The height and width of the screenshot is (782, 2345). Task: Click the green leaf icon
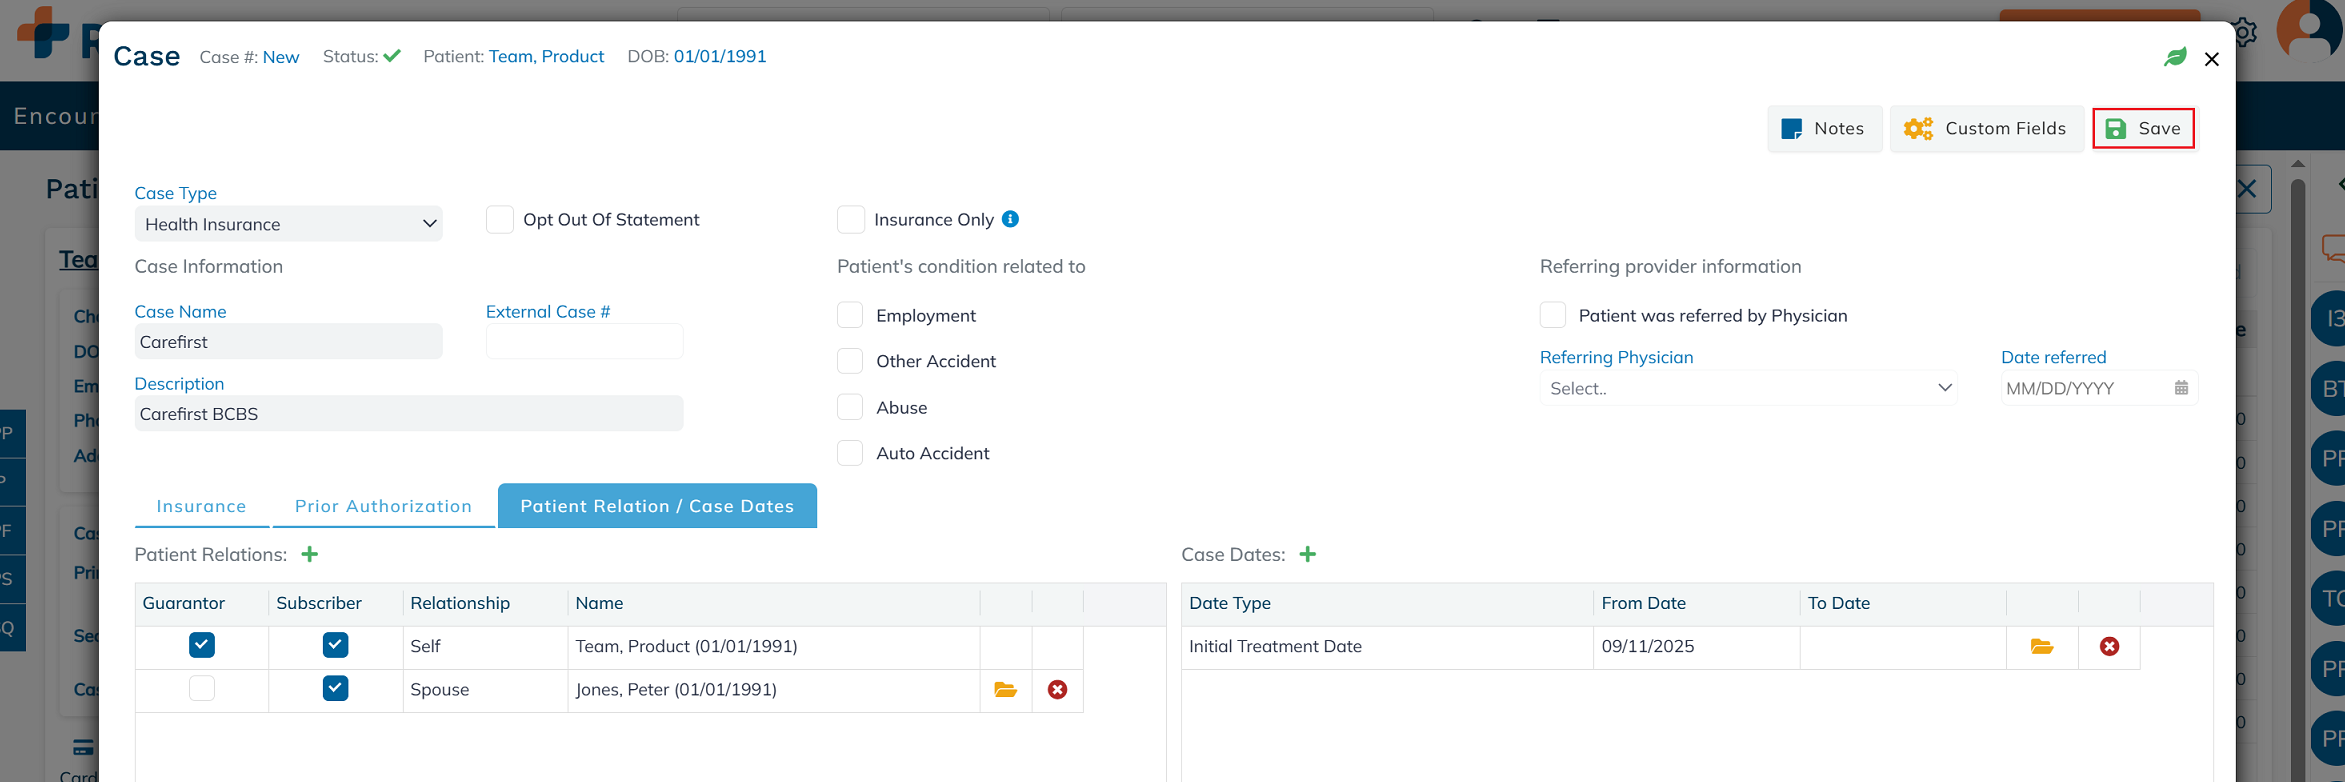pyautogui.click(x=2175, y=58)
